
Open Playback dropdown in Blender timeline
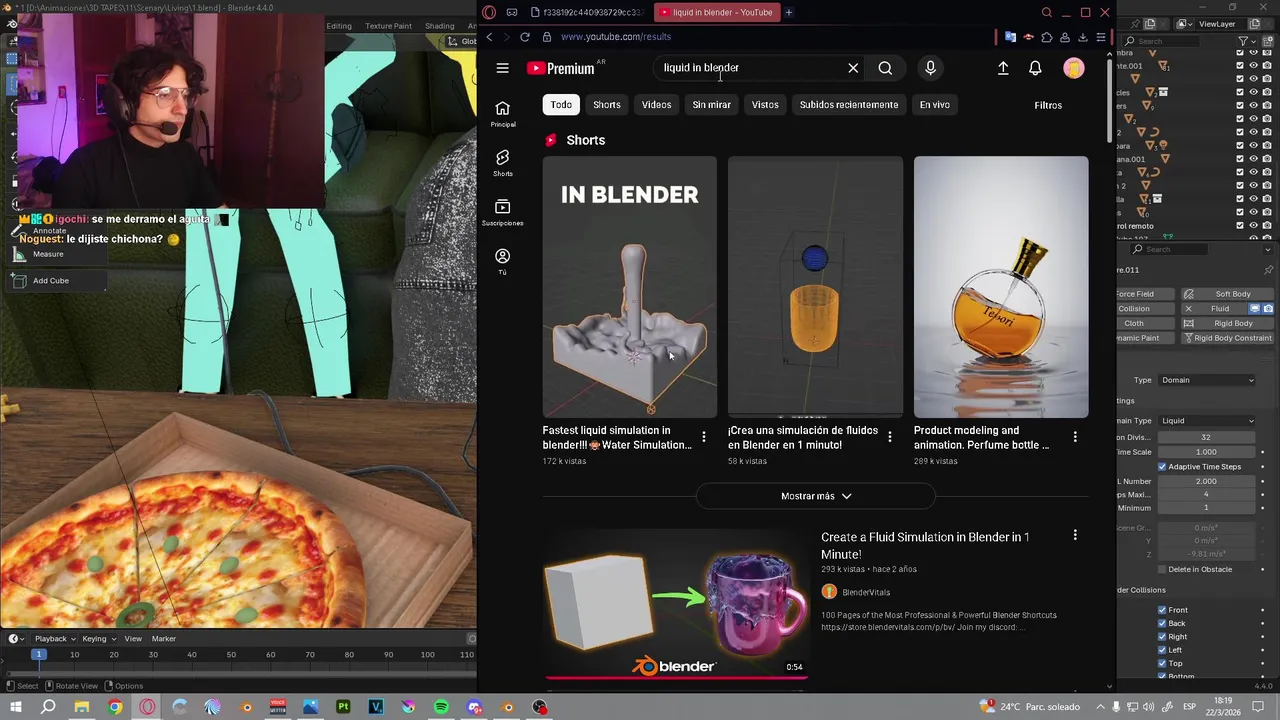[55, 639]
